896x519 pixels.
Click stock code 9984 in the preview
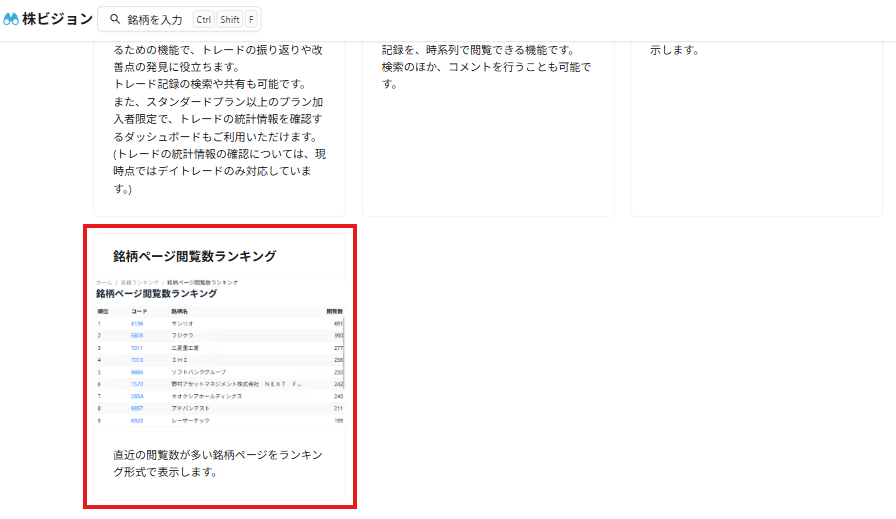tap(137, 372)
